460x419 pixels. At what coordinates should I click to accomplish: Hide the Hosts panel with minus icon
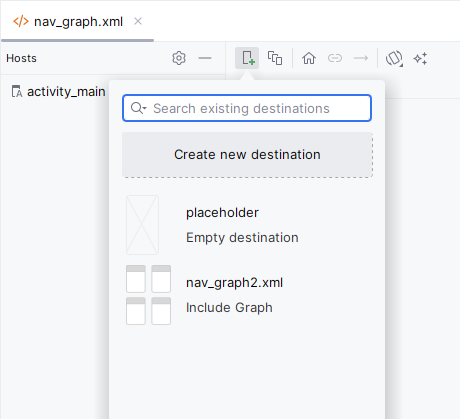(205, 58)
